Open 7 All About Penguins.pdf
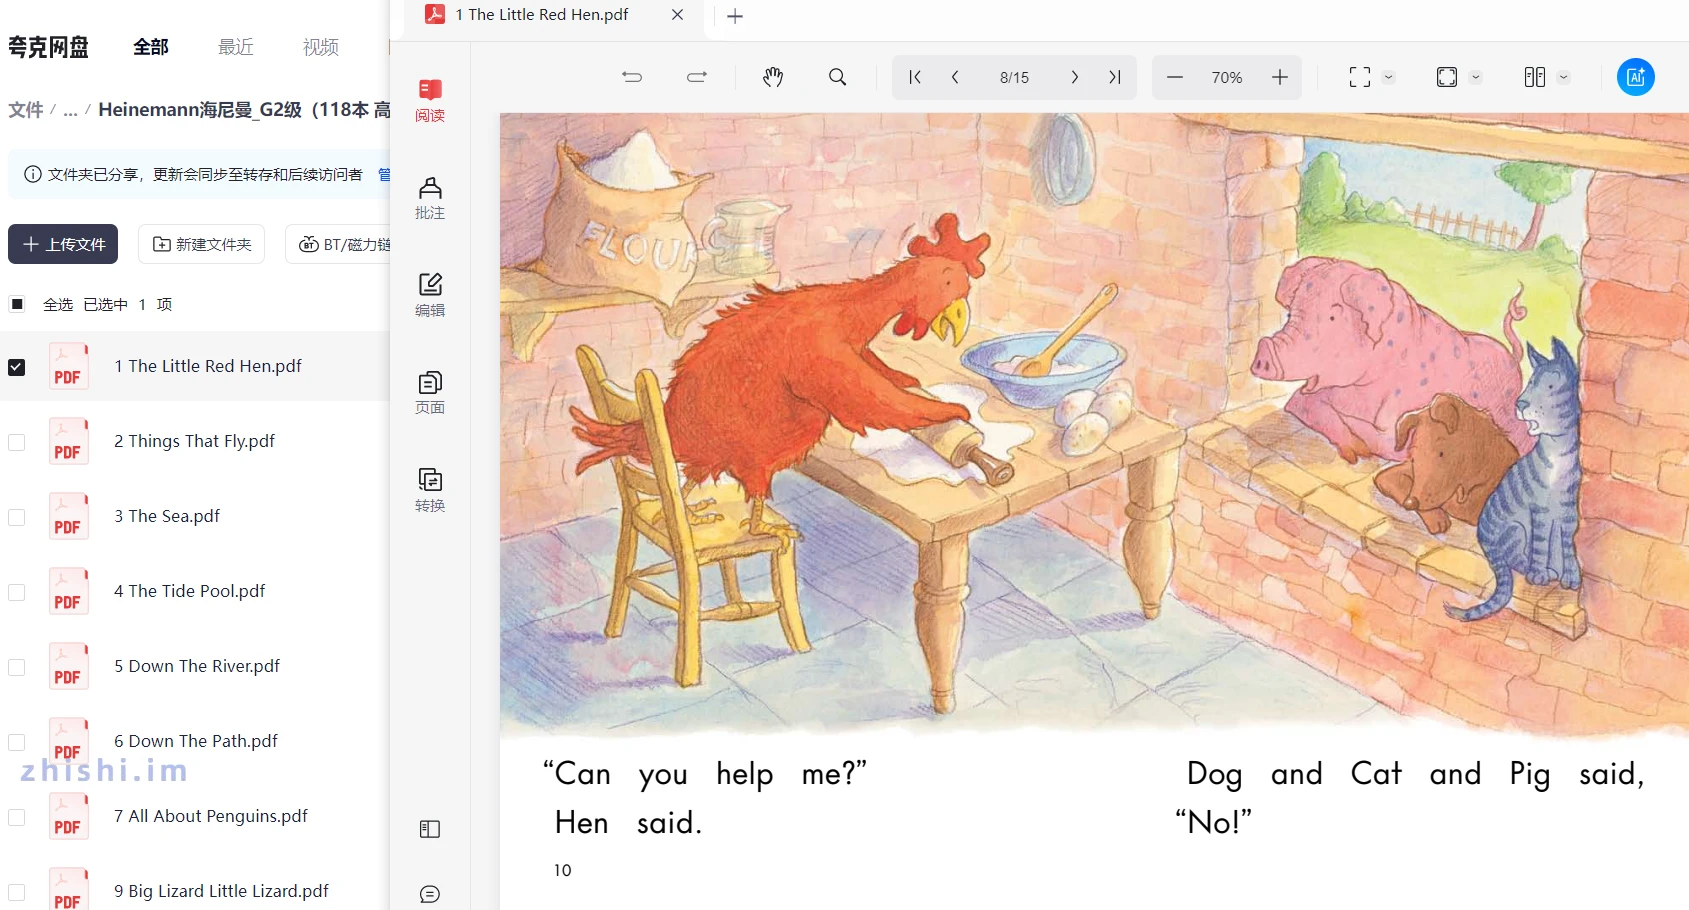 211,816
